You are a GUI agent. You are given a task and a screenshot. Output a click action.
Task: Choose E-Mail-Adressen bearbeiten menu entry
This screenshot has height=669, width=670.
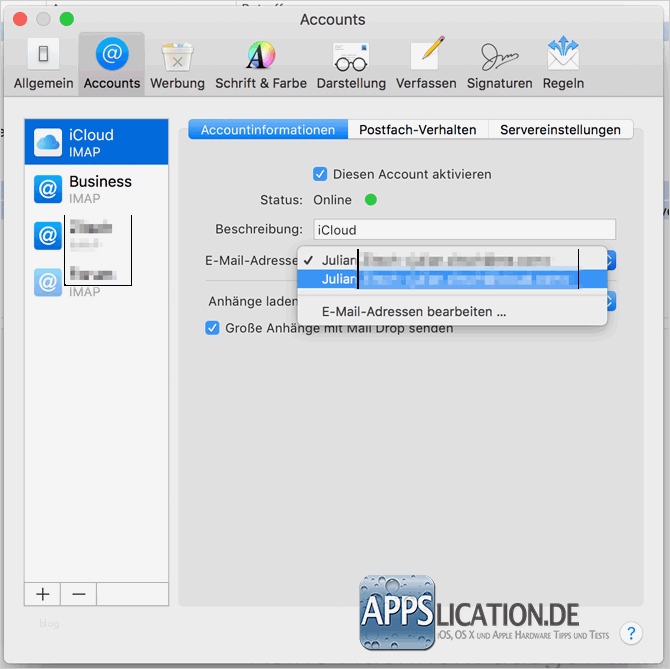point(452,311)
